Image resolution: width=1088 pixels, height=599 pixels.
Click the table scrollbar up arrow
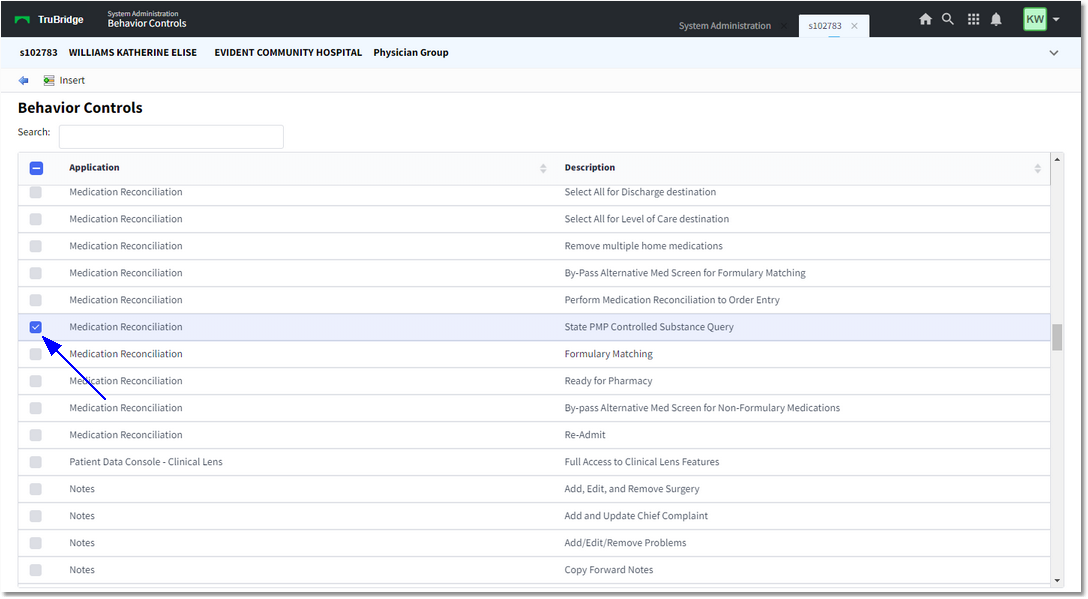click(x=1057, y=160)
